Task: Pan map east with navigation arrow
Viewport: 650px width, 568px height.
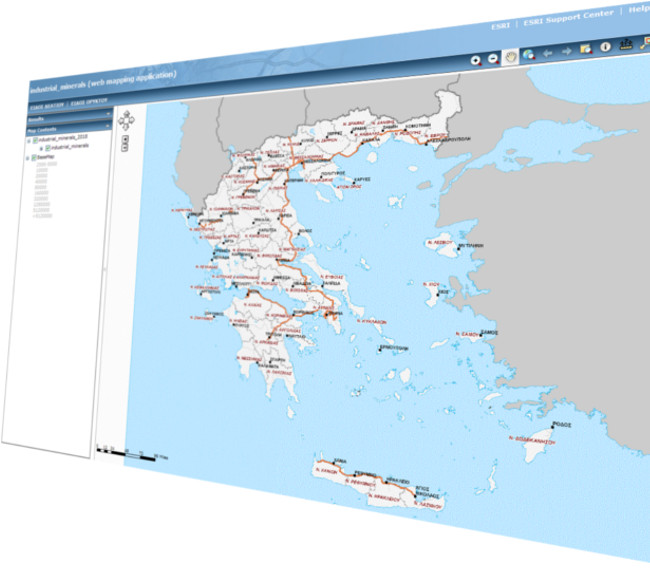Action: click(x=132, y=120)
